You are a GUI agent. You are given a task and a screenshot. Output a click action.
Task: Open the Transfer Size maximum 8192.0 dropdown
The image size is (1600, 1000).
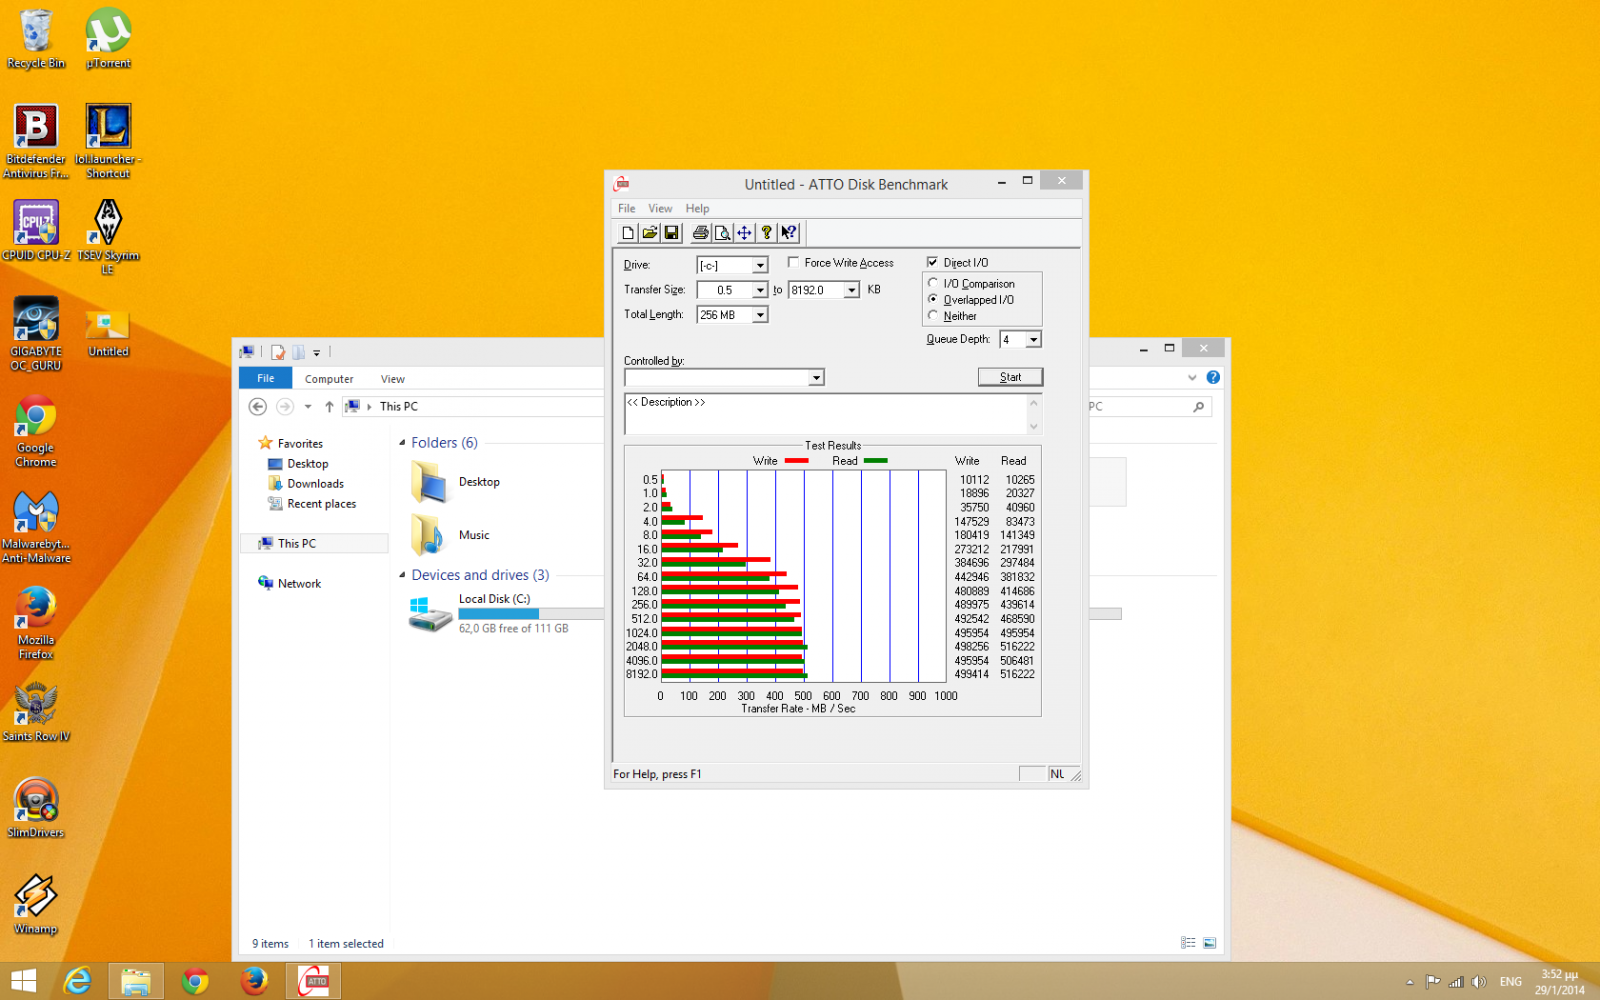pyautogui.click(x=852, y=290)
